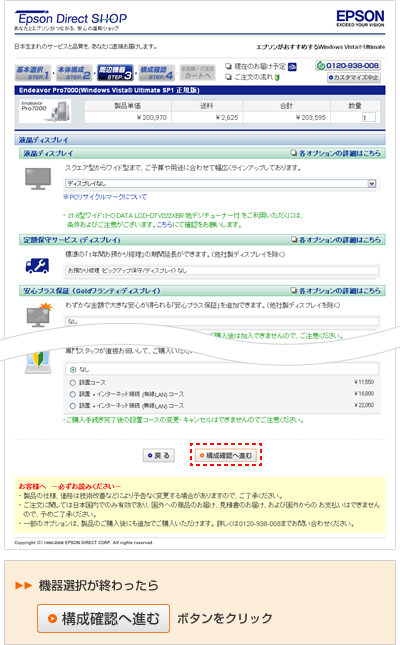Click the broken monitor warranty icon
The height and width of the screenshot is (645, 400).
pos(40,315)
